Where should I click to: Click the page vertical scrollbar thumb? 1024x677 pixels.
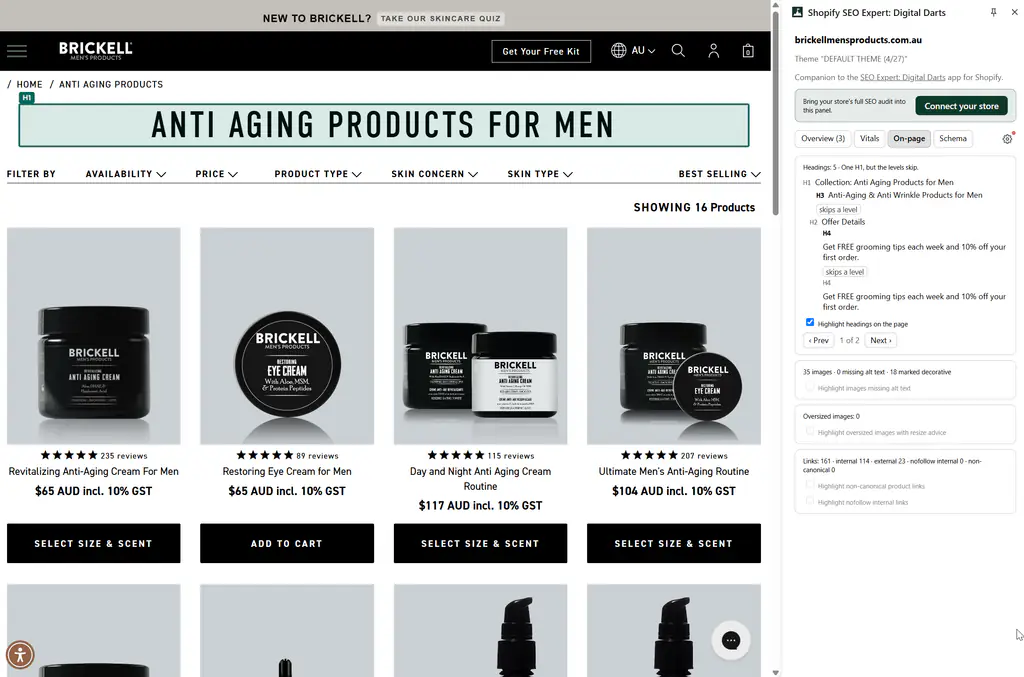pos(776,111)
